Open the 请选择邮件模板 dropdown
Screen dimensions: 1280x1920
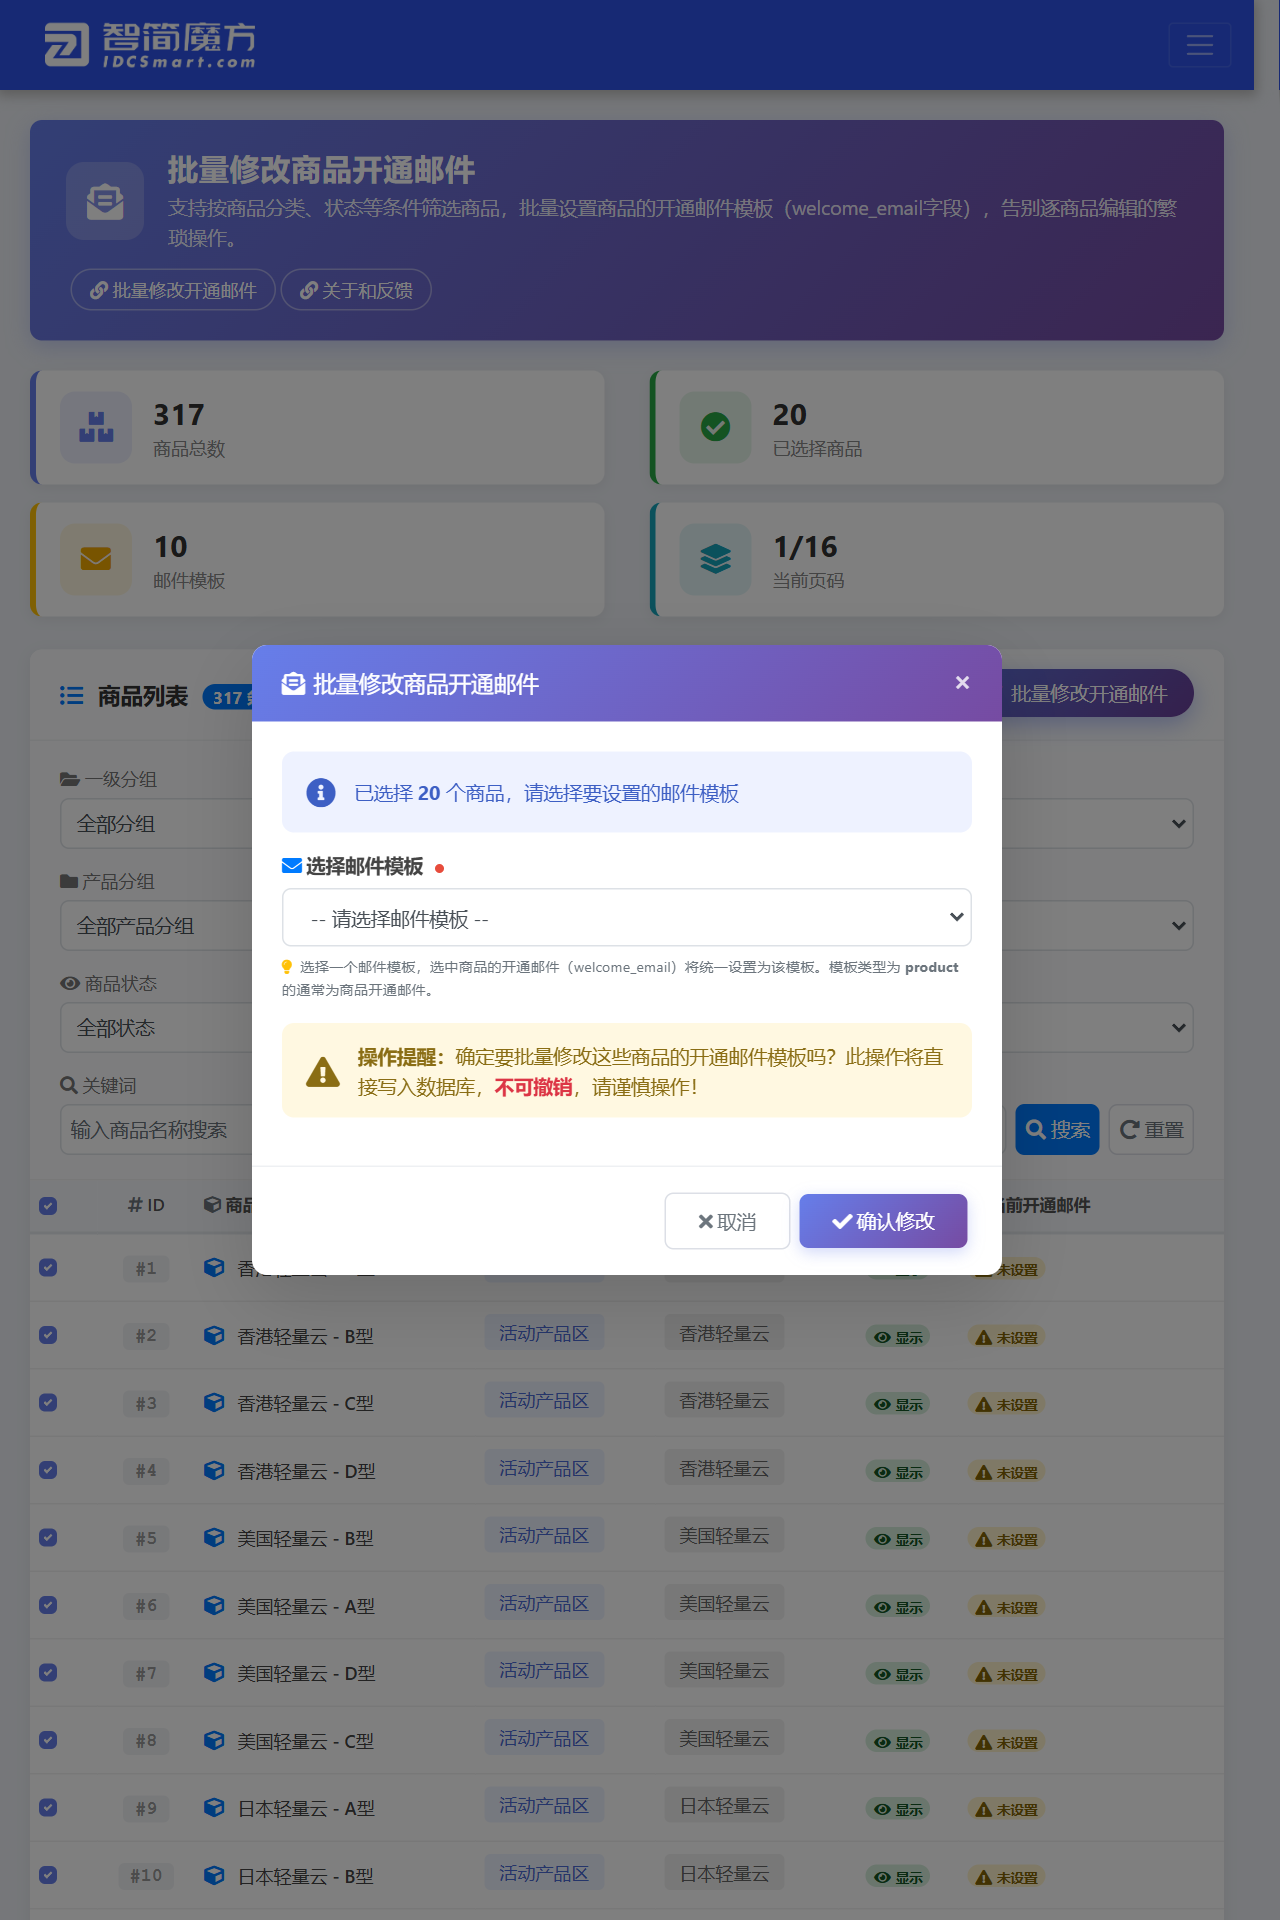click(627, 918)
